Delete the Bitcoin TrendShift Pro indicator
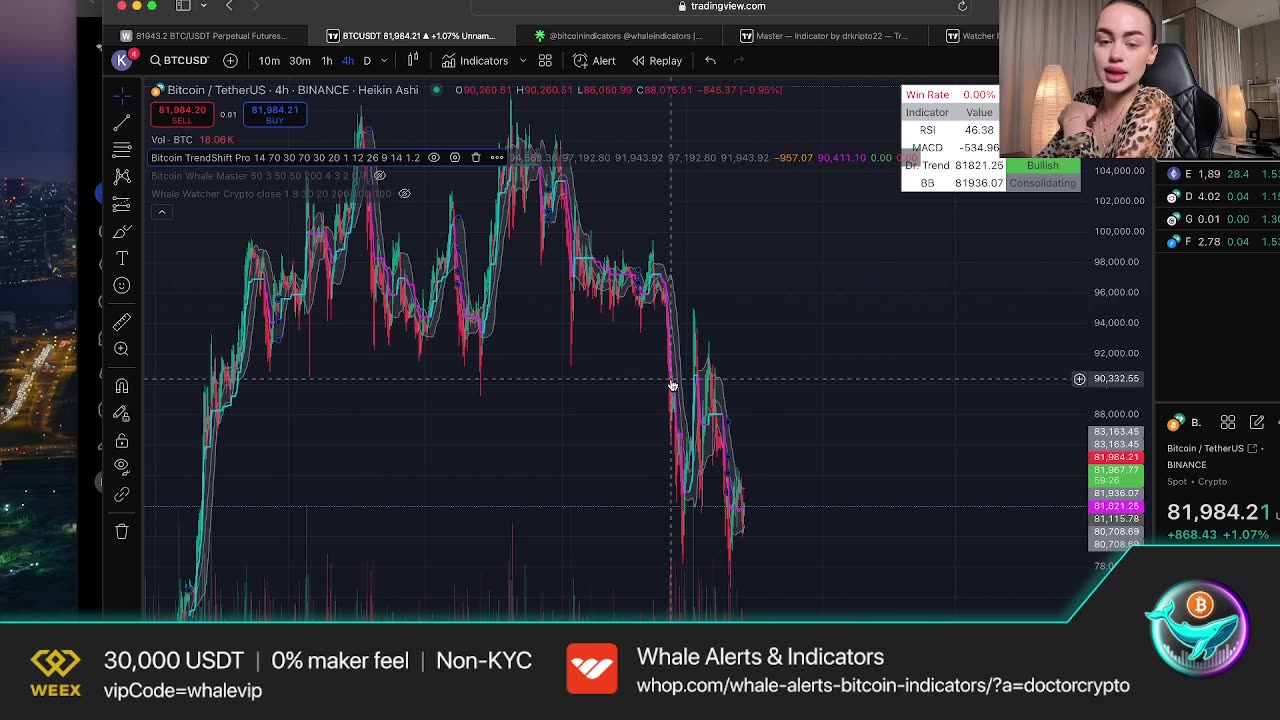 point(476,158)
